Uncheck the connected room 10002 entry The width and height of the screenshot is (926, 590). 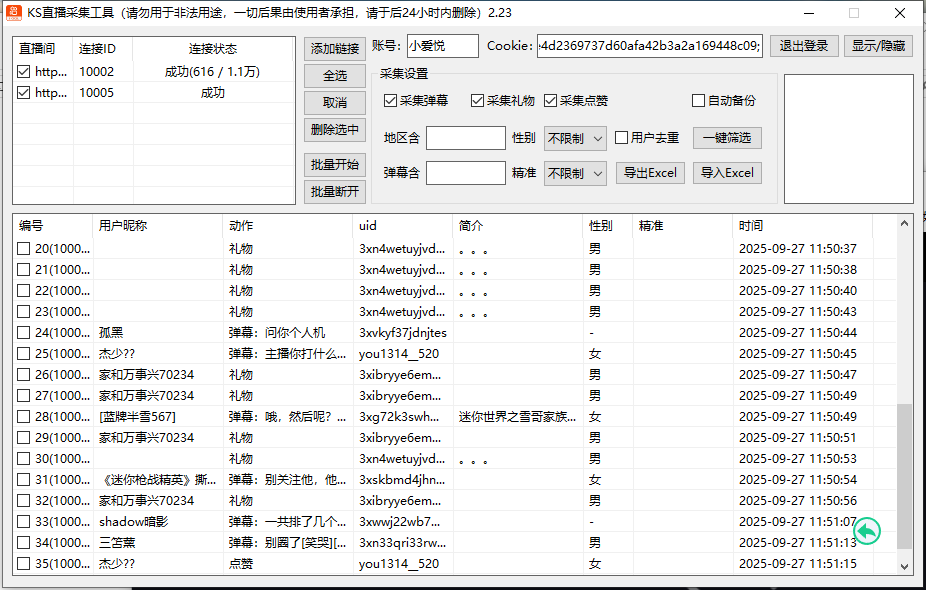coord(21,70)
